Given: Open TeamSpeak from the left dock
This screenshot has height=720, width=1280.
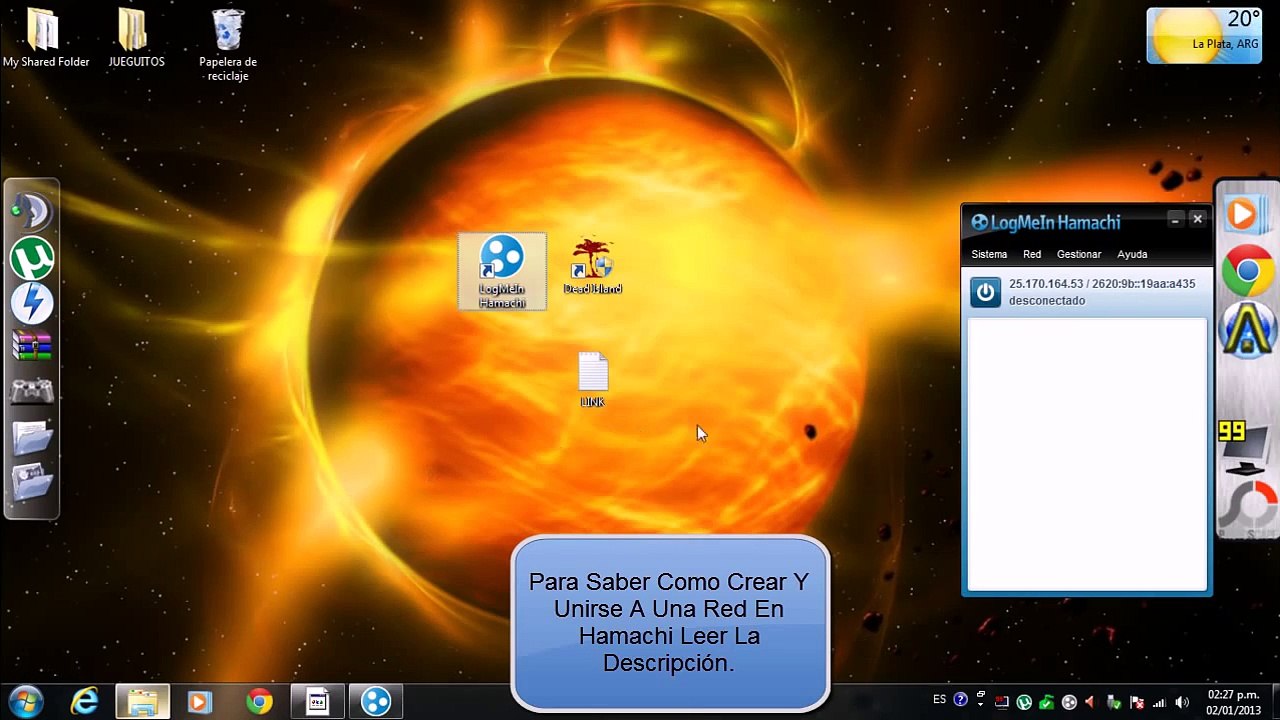Looking at the screenshot, I should (32, 211).
